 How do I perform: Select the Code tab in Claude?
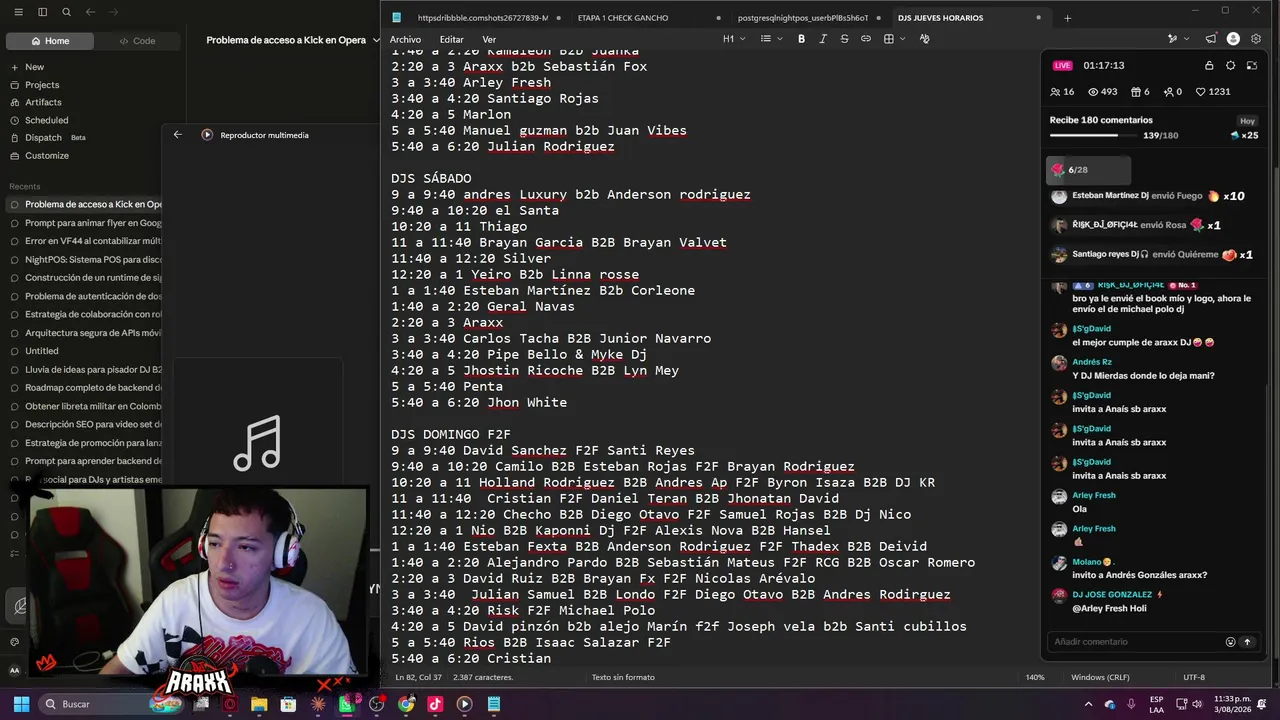pyautogui.click(x=138, y=41)
